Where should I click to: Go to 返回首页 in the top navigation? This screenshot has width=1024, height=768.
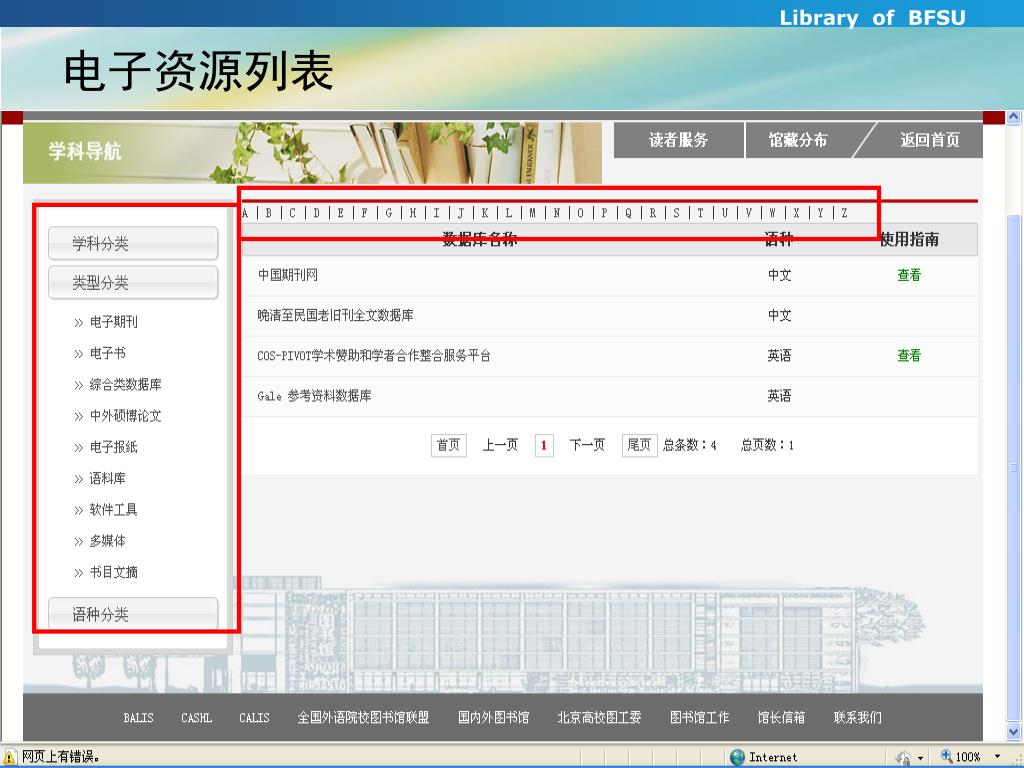930,140
